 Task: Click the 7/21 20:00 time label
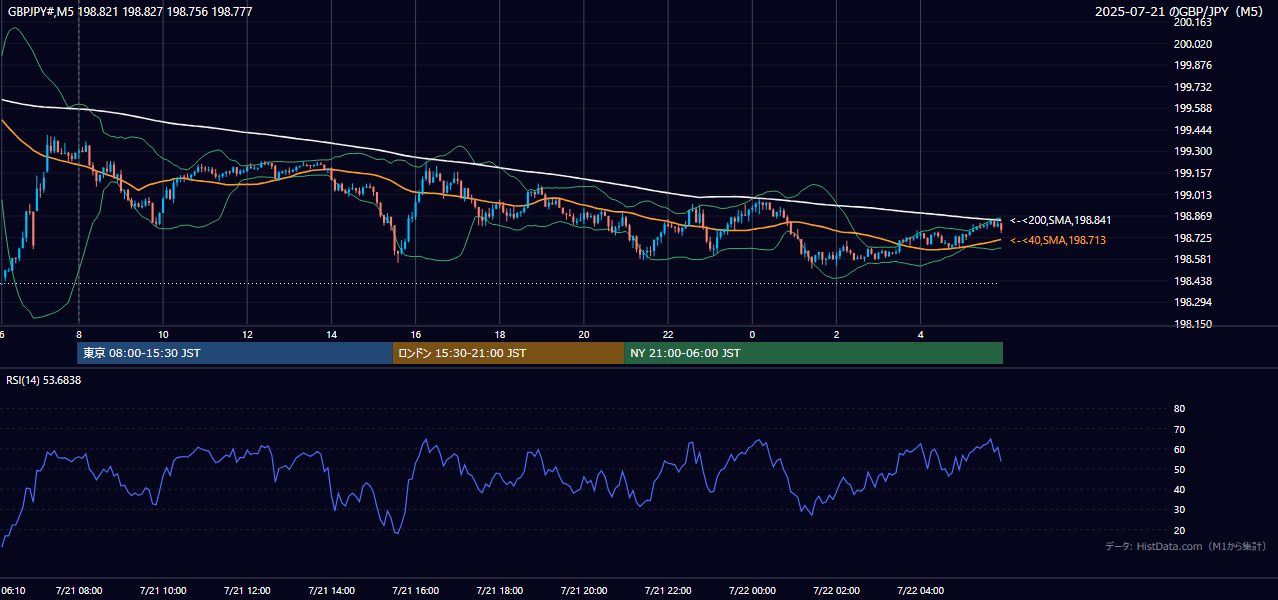[x=584, y=591]
